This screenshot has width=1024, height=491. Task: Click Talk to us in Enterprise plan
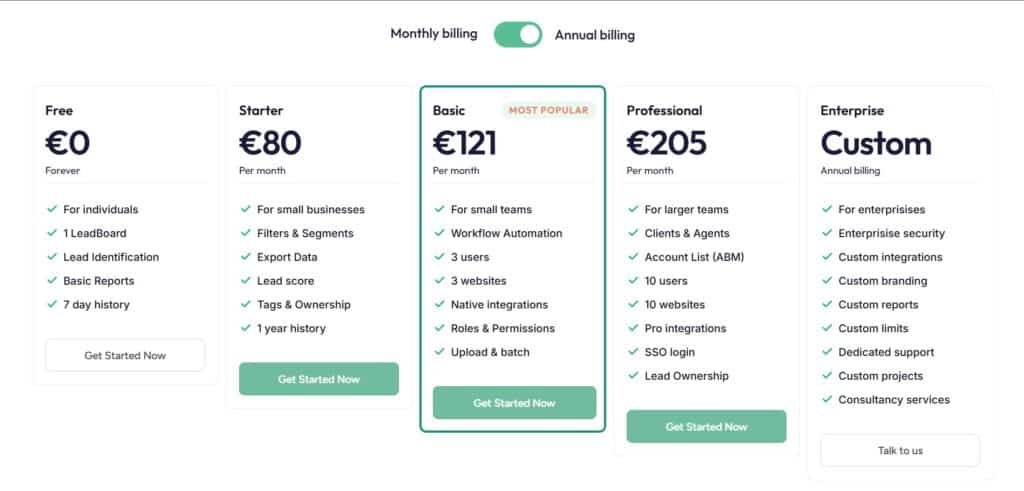pyautogui.click(x=900, y=450)
